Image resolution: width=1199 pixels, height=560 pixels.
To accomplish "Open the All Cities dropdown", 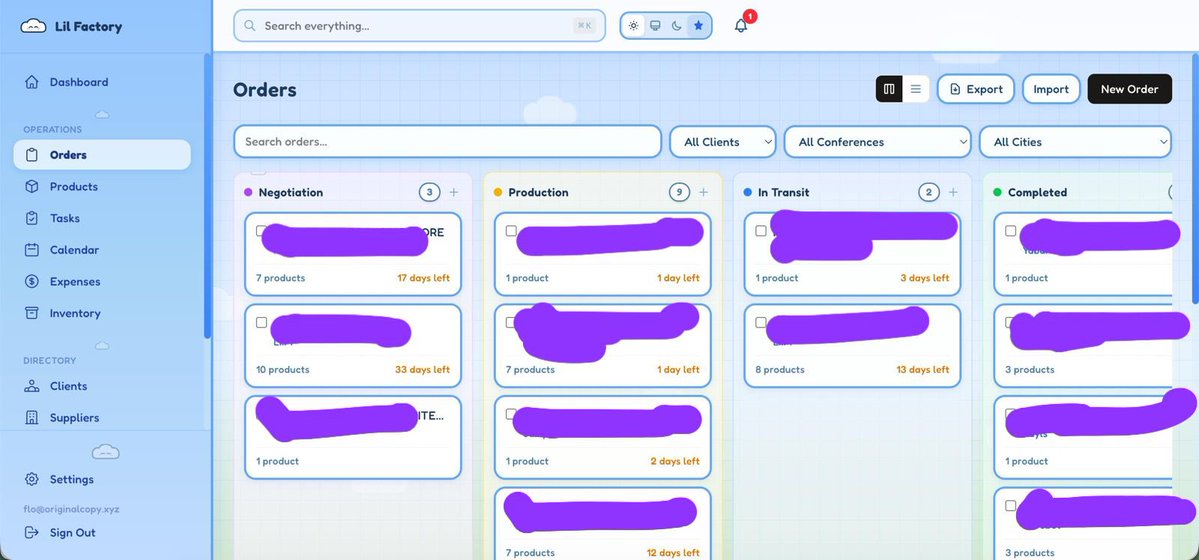I will pos(1075,142).
